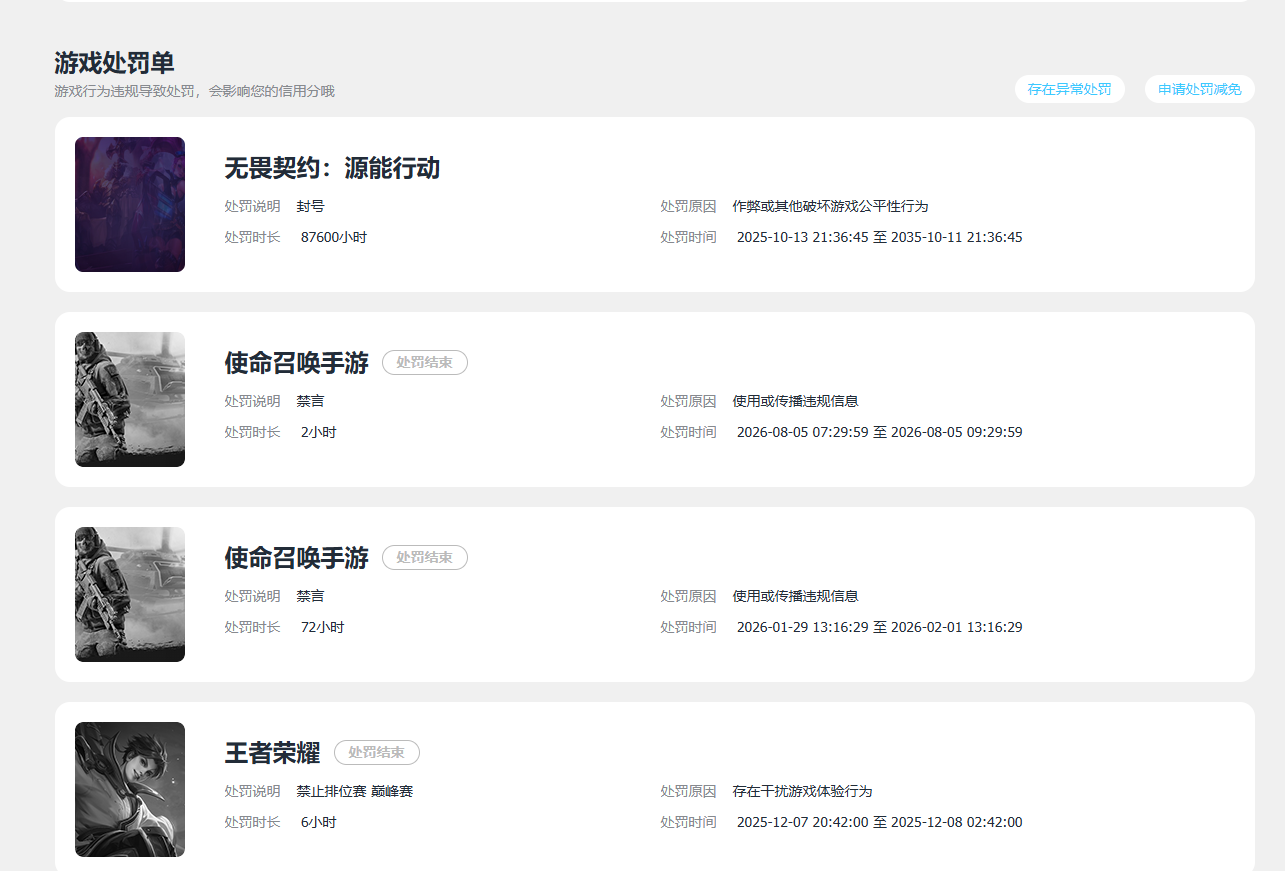
Task: Click the 禁止排位赛 巅峰赛 description
Action: 354,792
